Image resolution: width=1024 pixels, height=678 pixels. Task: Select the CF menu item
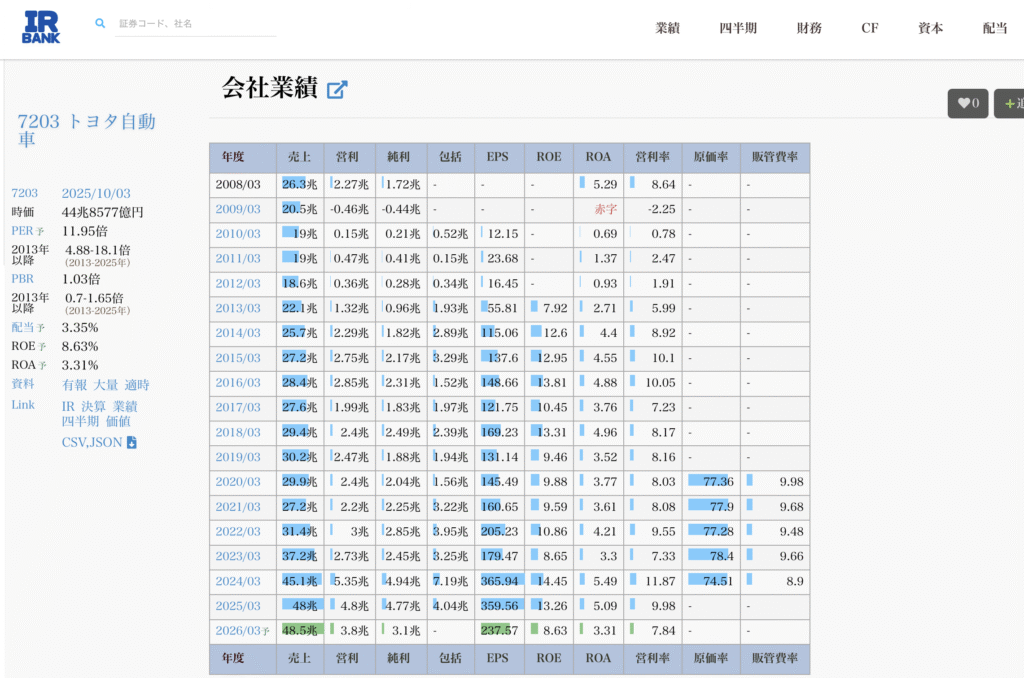[x=870, y=28]
